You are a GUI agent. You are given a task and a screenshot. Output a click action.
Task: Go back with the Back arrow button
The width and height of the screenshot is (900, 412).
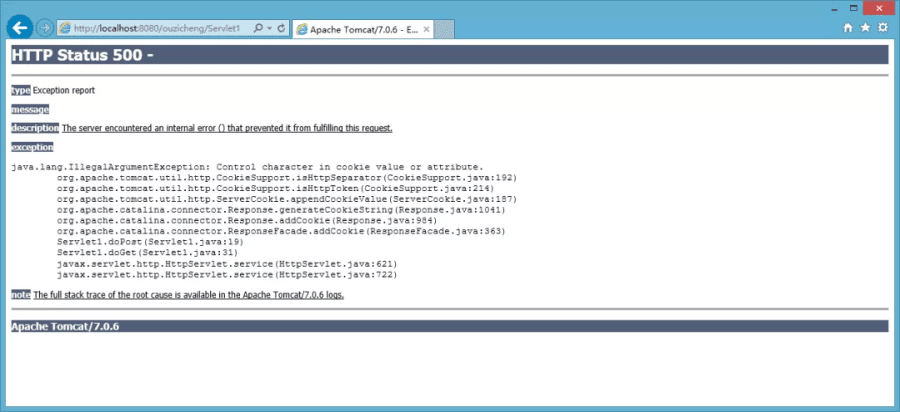[20, 28]
